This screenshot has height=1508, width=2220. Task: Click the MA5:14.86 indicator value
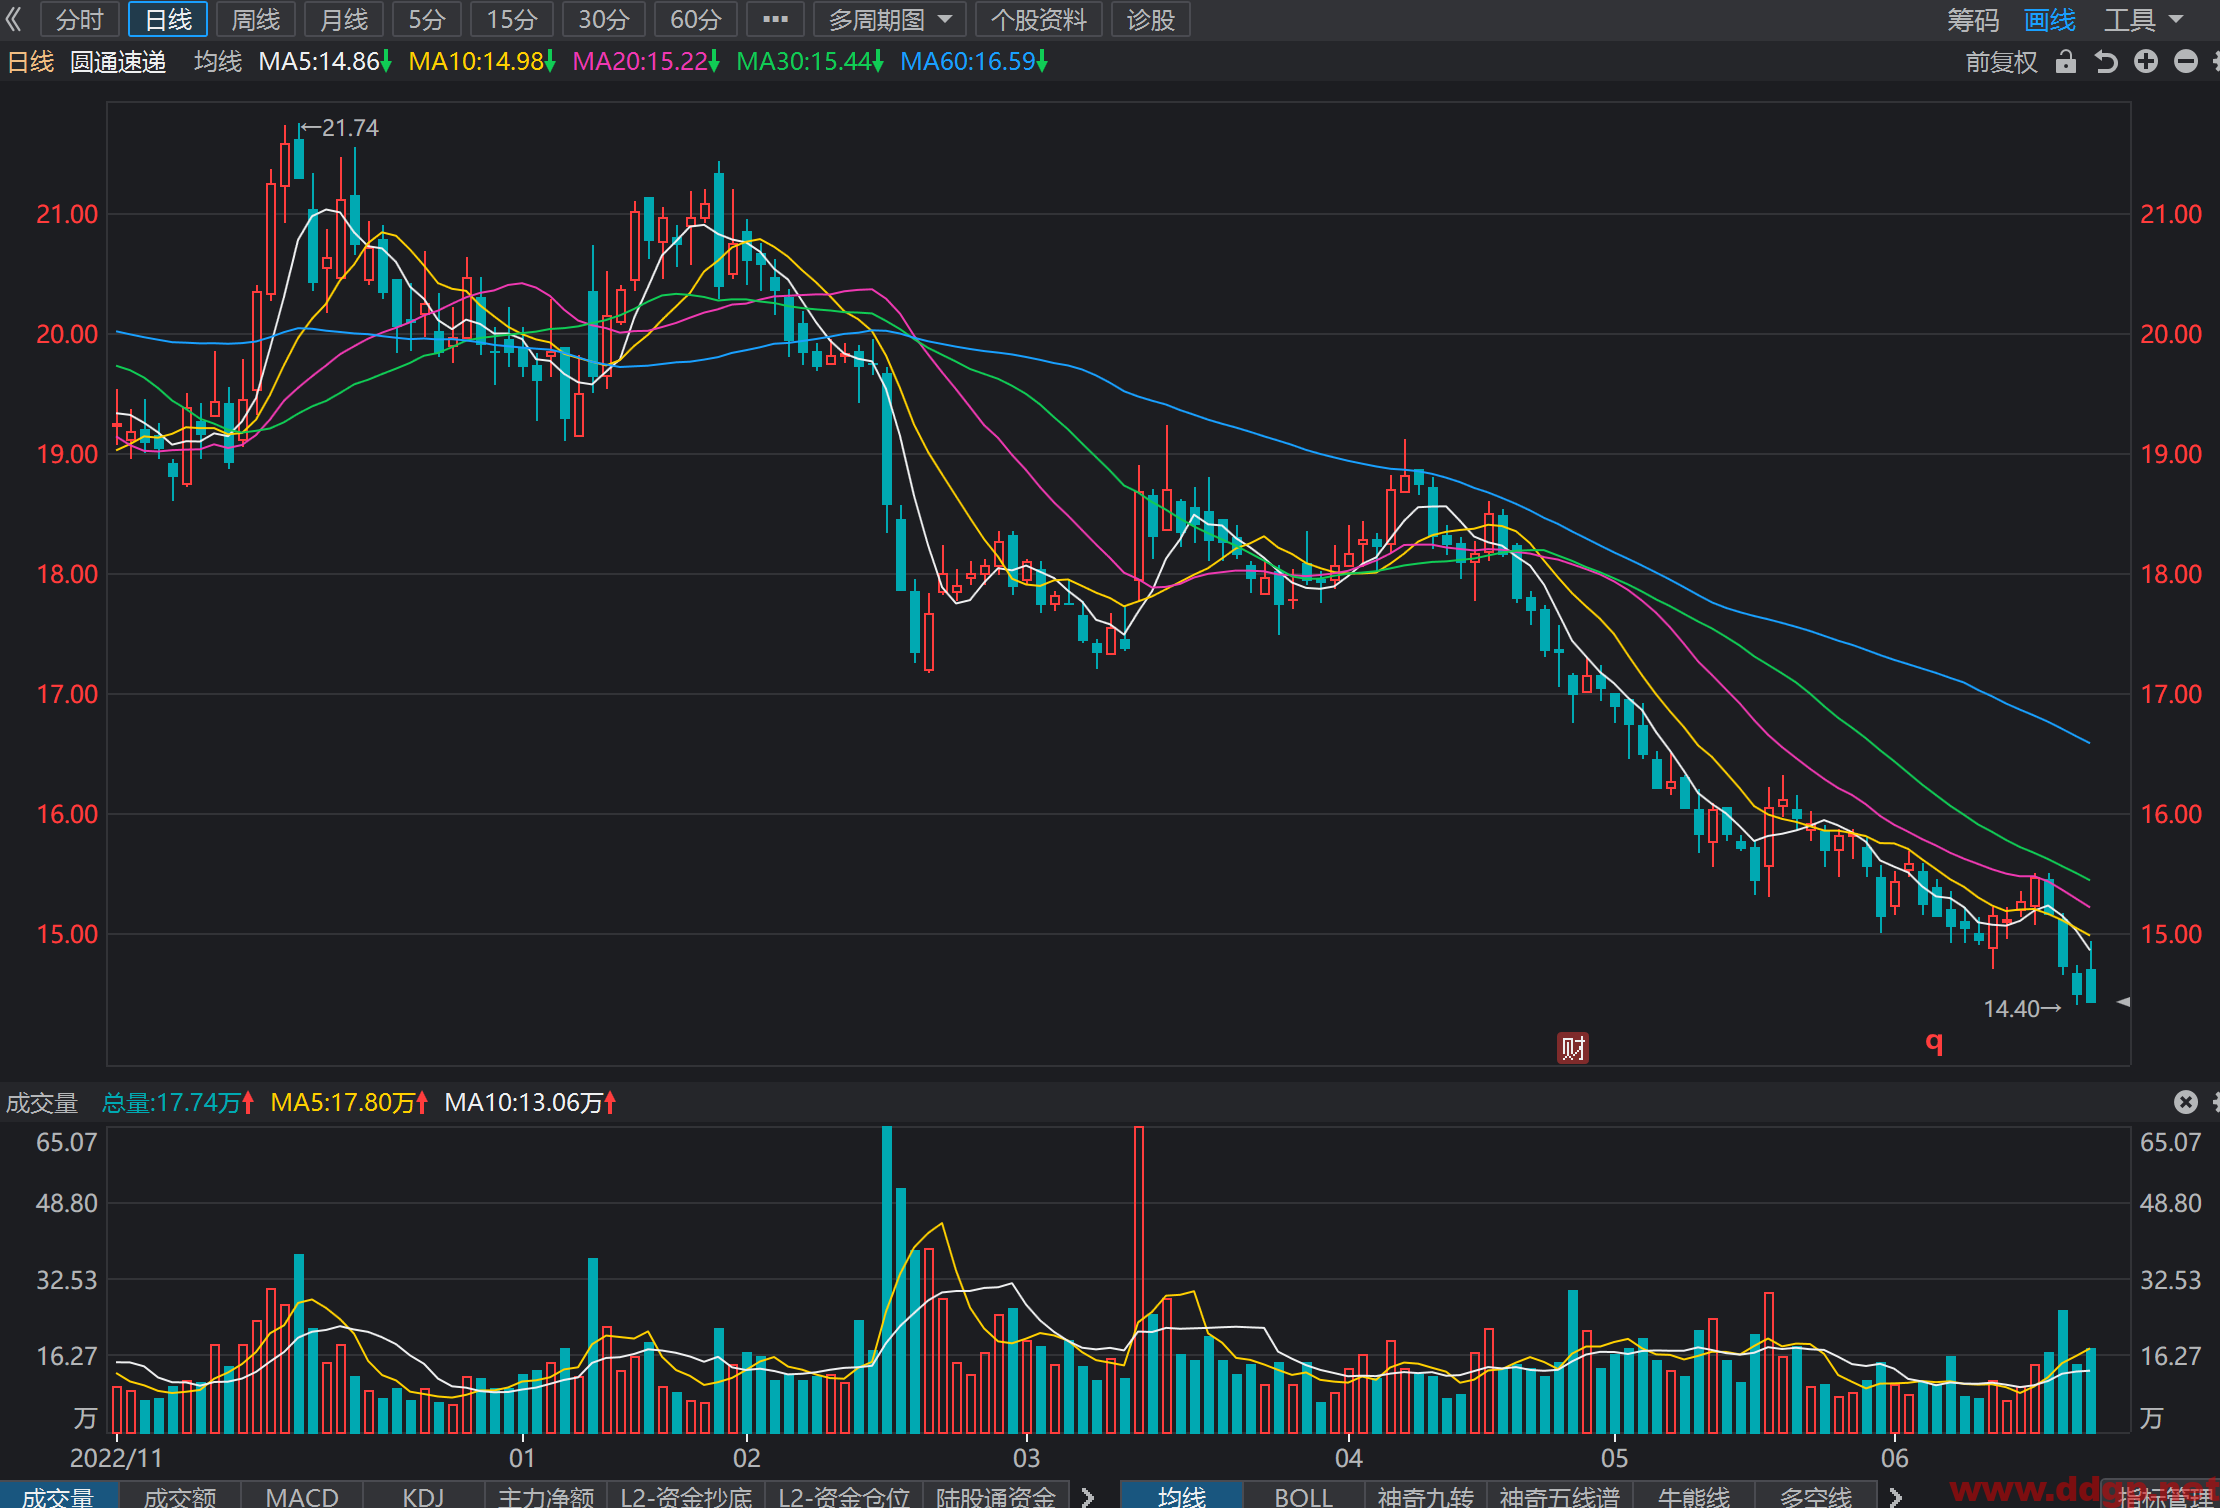coord(325,62)
